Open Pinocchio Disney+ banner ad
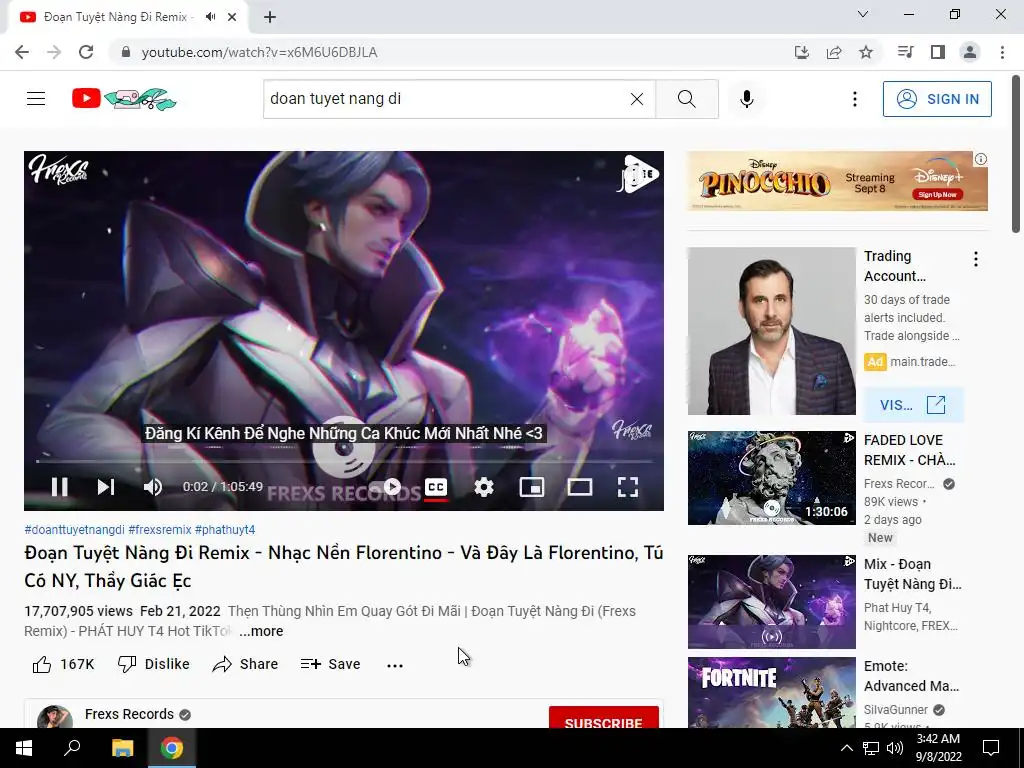Image resolution: width=1024 pixels, height=768 pixels. tap(837, 181)
